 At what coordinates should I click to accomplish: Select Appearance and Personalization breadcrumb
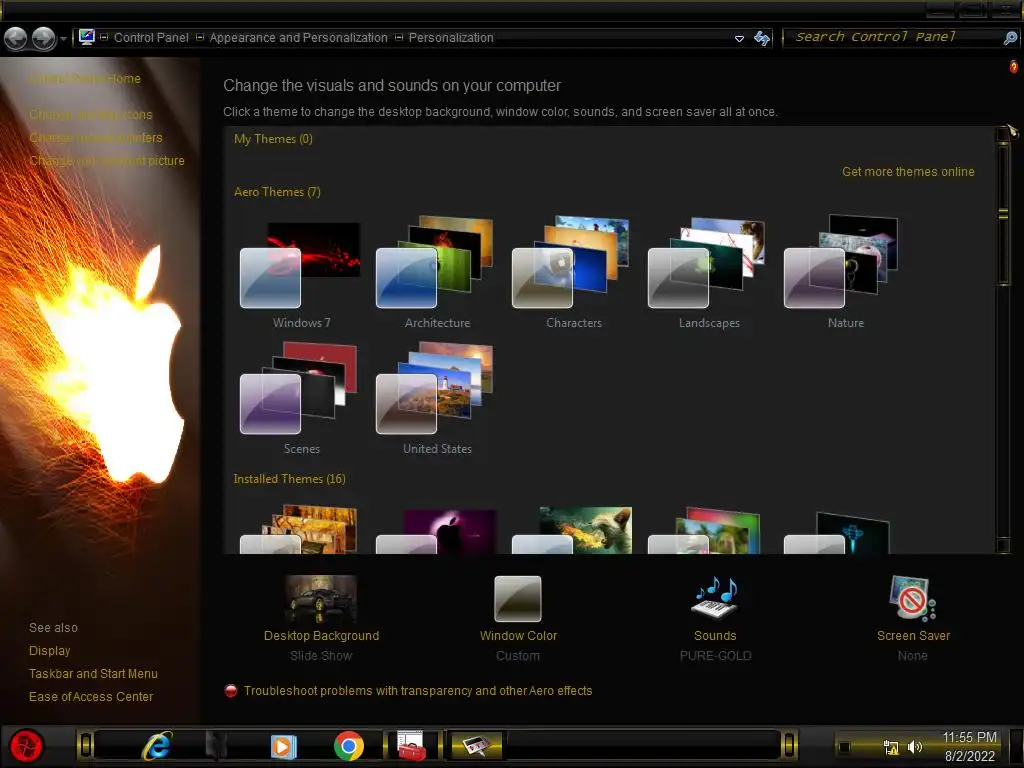(298, 38)
